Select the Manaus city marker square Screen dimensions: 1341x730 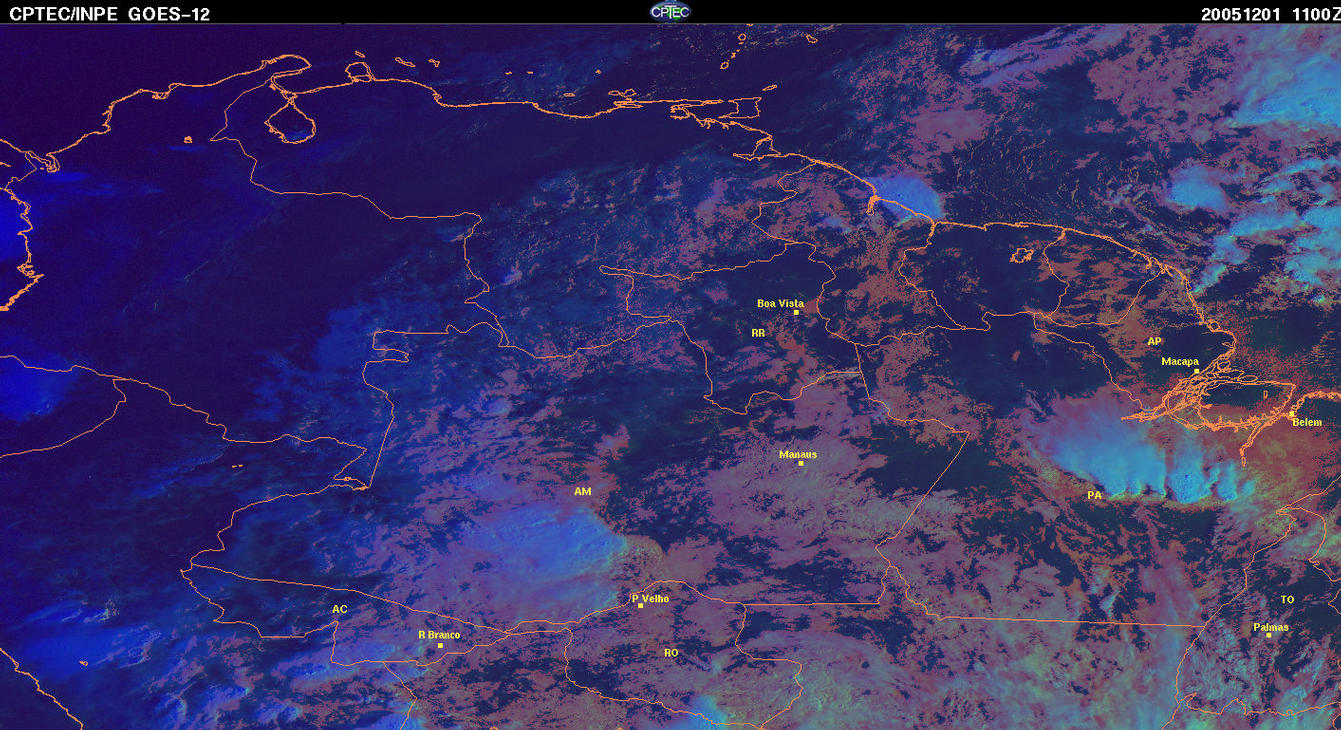801,463
